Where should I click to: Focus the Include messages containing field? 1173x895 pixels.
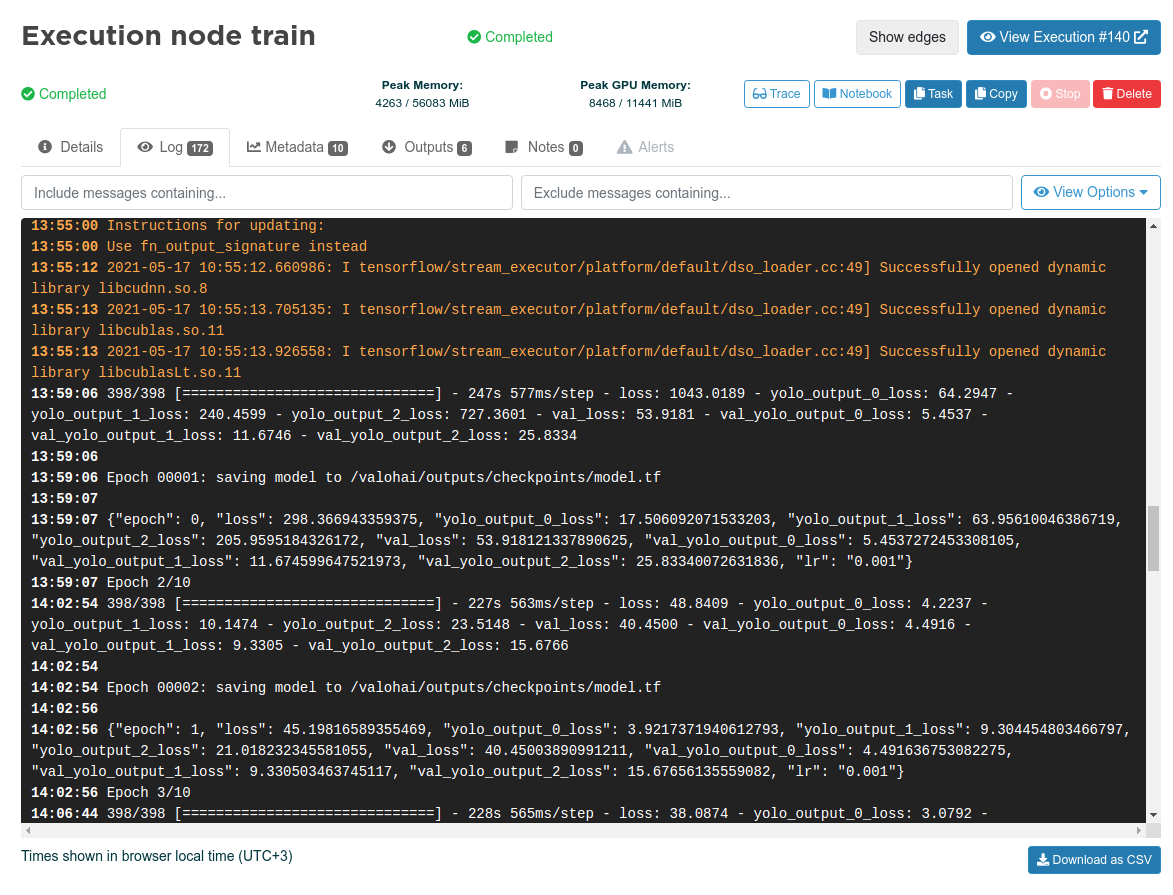[x=266, y=192]
